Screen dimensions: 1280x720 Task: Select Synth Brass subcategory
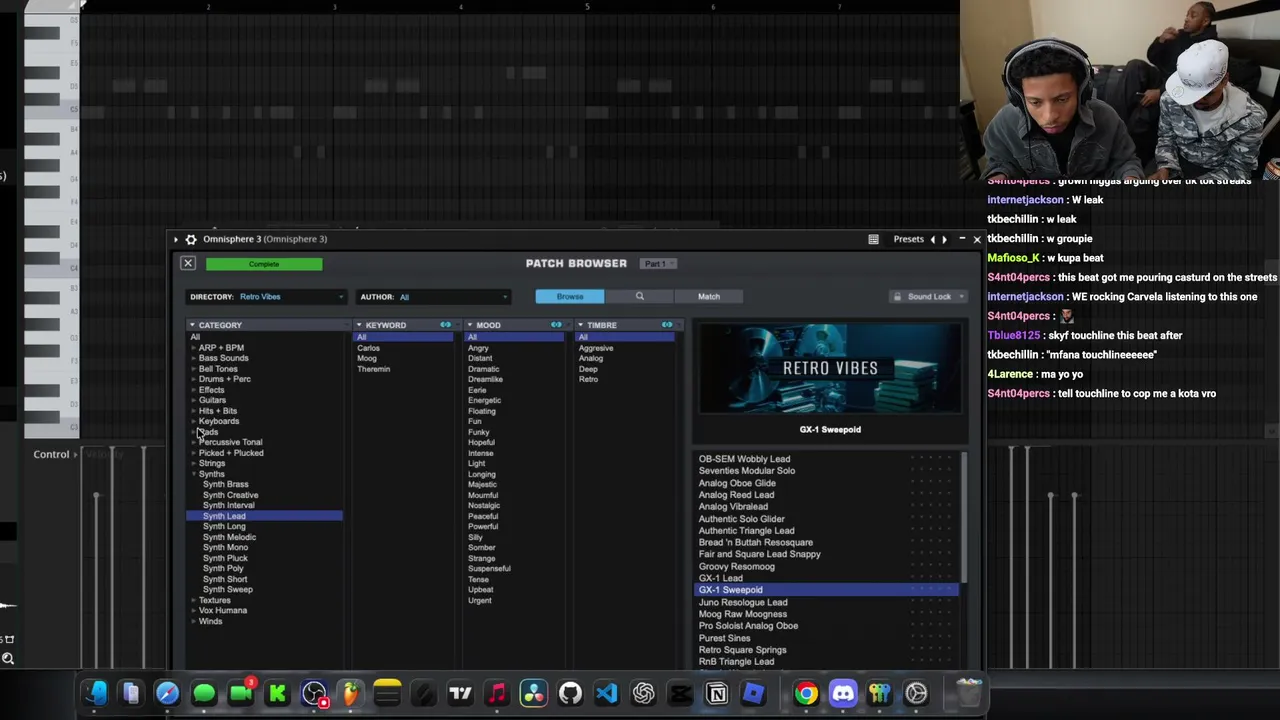tap(225, 484)
